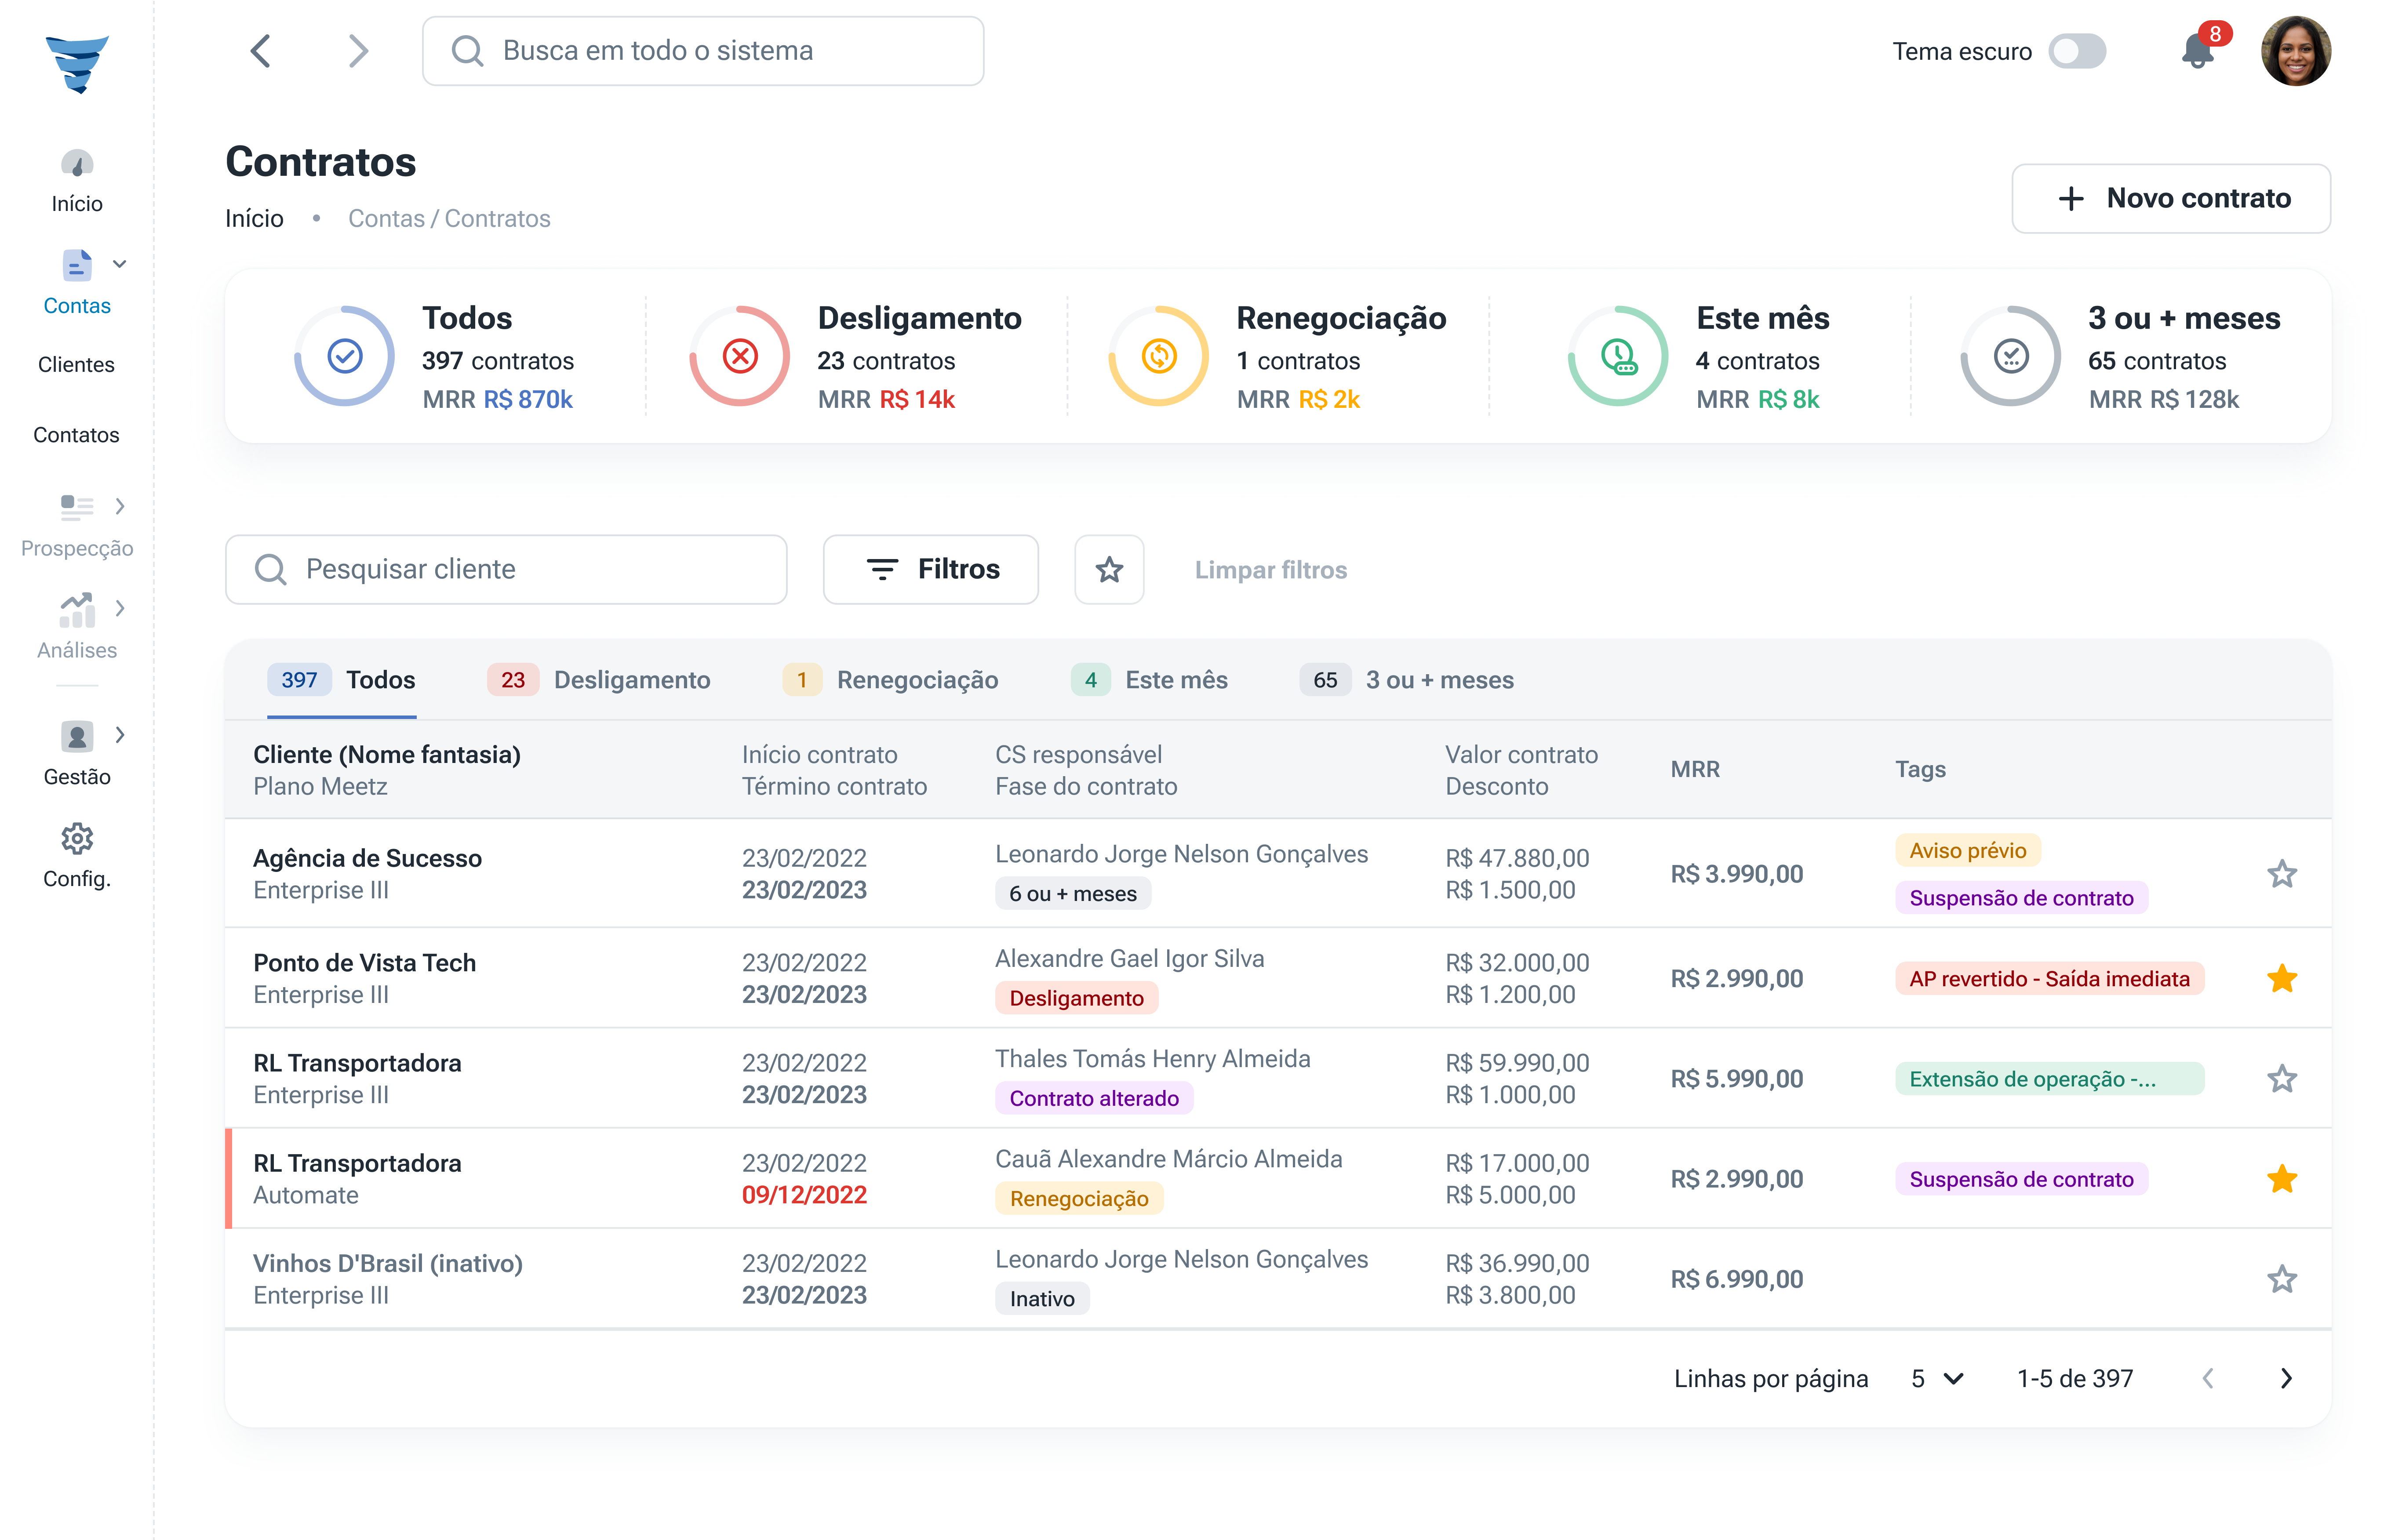Viewport: 2402px width, 1540px height.
Task: Expand the Gestão sidebar chevron
Action: click(120, 735)
